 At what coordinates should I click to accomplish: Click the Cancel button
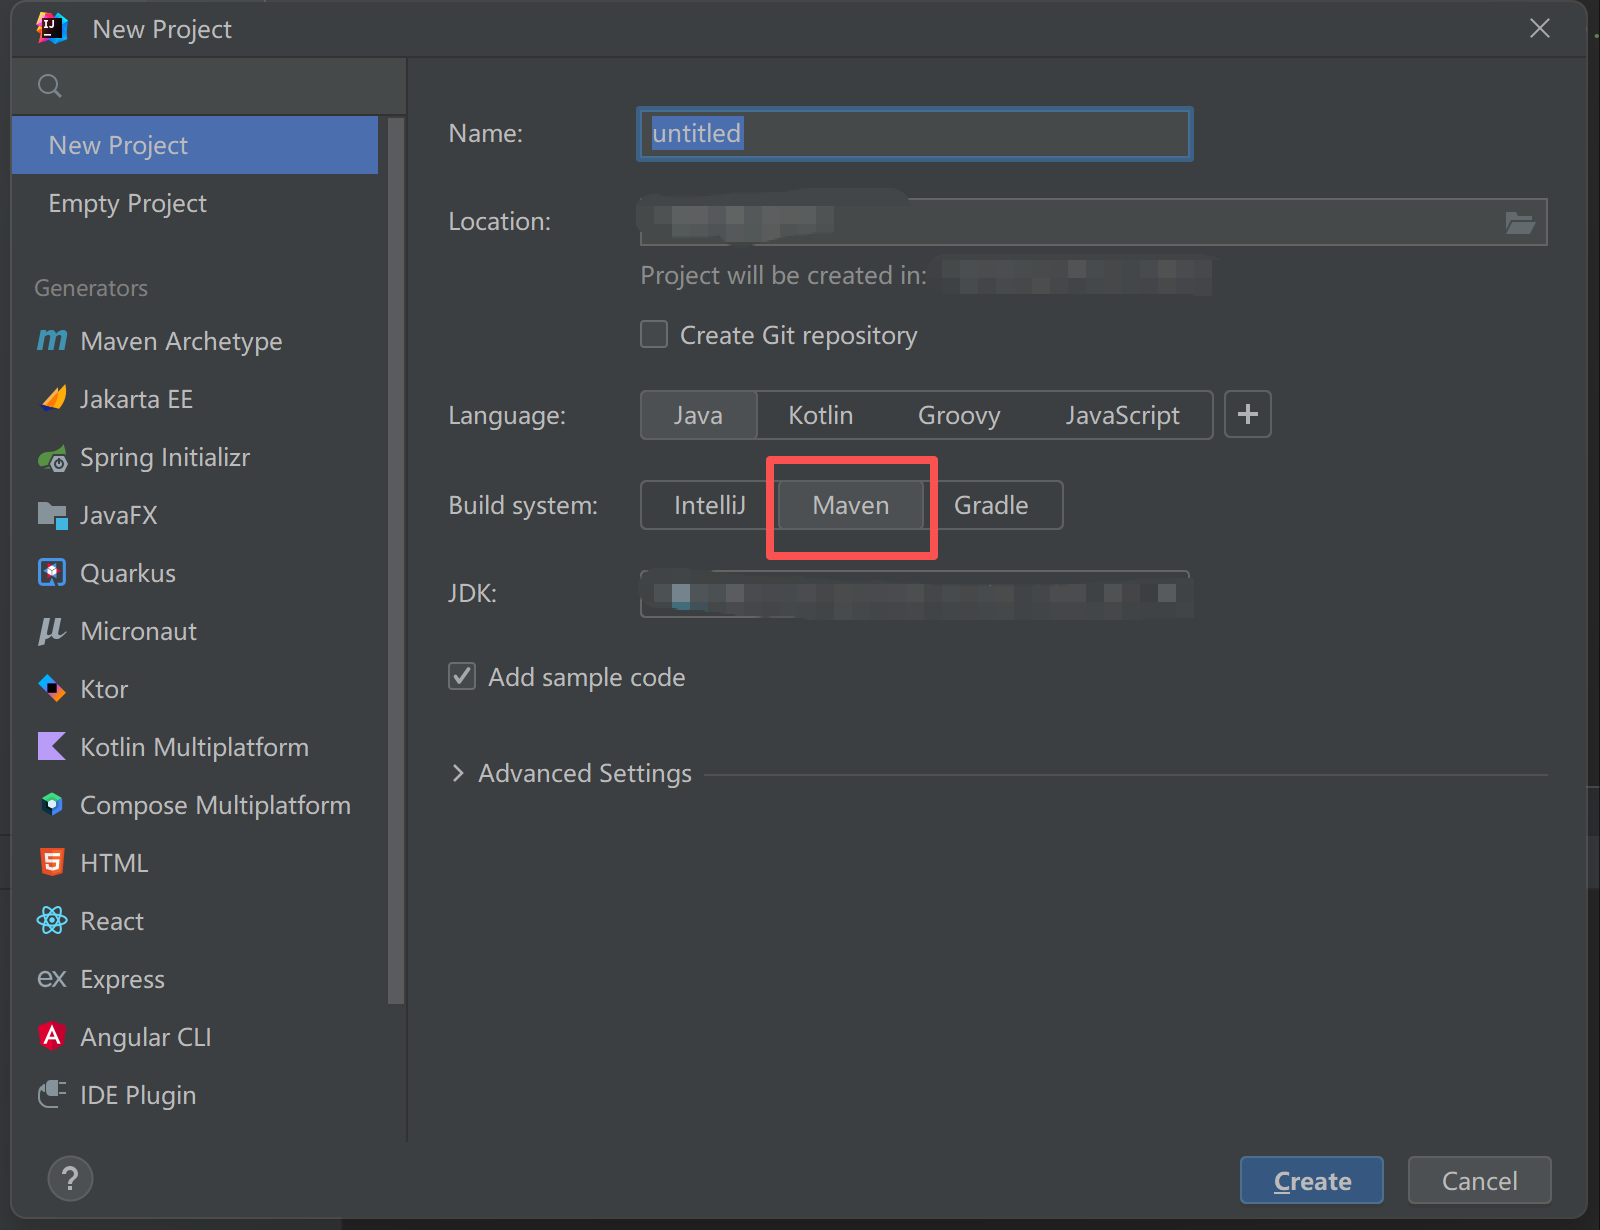[x=1480, y=1180]
